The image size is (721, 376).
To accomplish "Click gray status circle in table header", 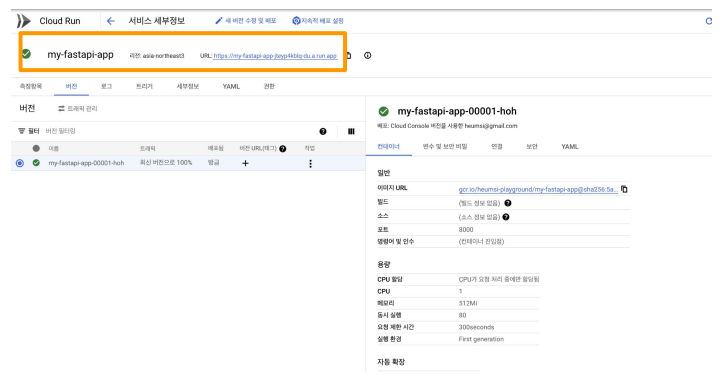I will (36, 148).
